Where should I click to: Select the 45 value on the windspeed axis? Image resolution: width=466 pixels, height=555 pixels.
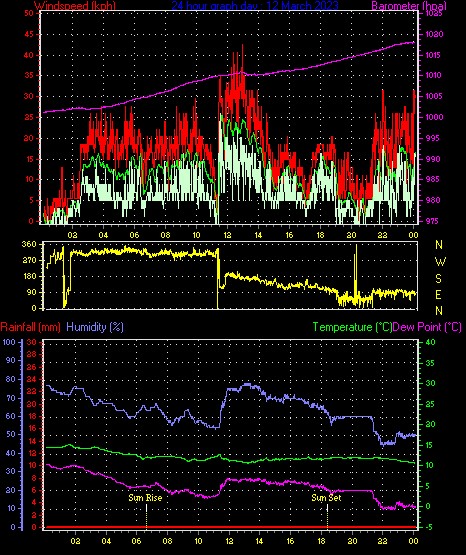tap(29, 34)
